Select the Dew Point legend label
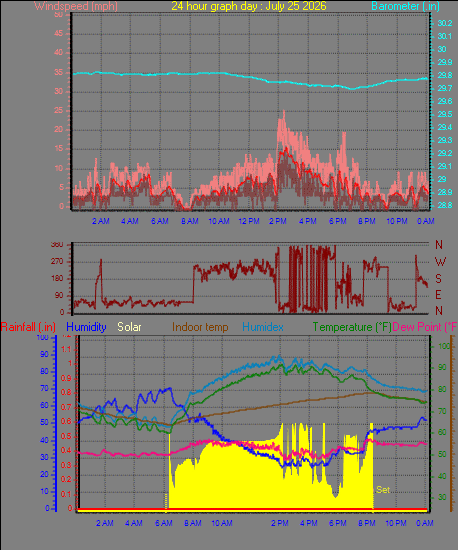This screenshot has width=458, height=550. [425, 327]
